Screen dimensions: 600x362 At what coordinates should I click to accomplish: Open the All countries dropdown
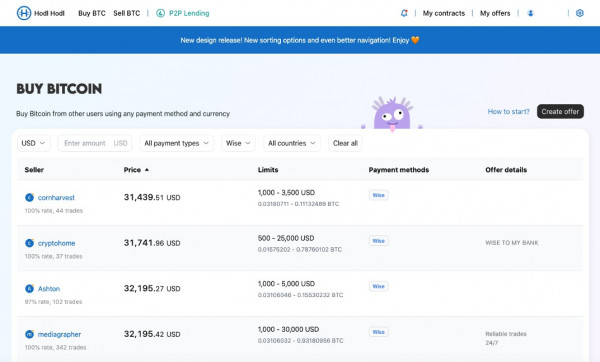tap(292, 143)
